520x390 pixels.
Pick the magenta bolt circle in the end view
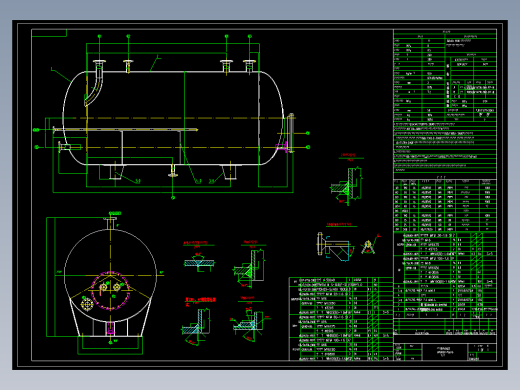[x=111, y=291]
